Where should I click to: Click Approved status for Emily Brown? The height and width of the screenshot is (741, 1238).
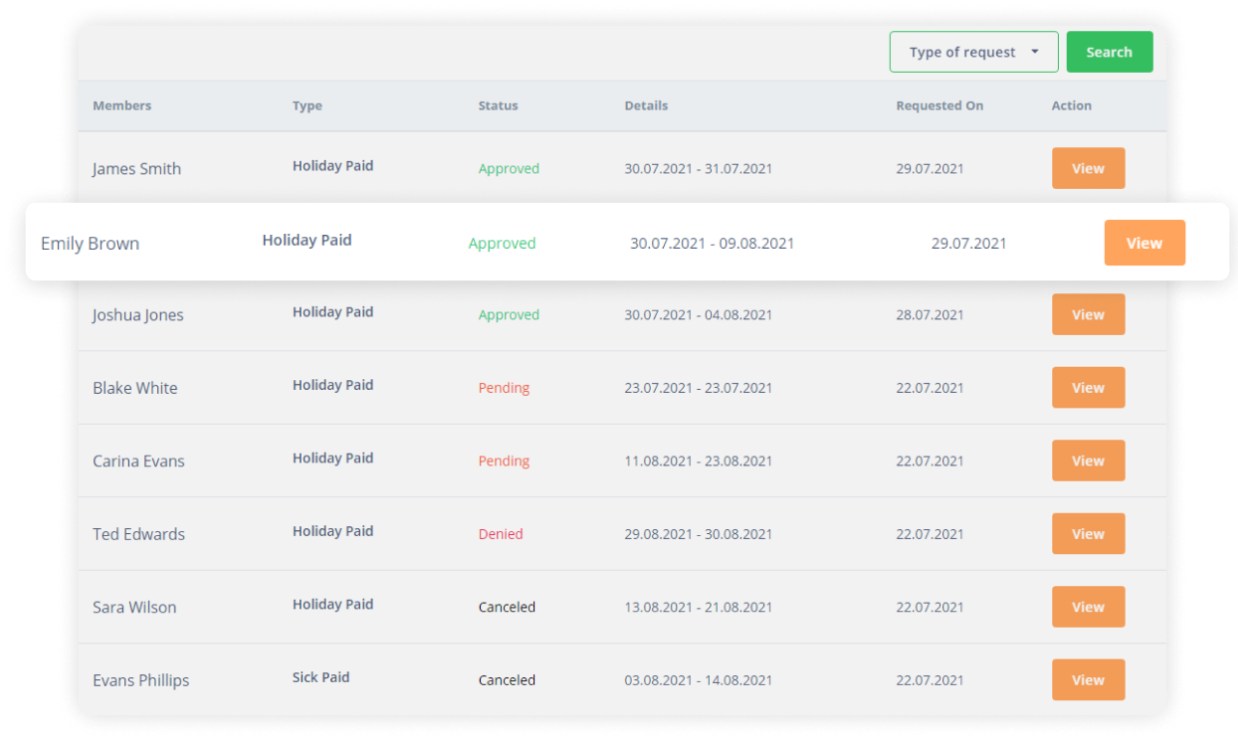(x=502, y=243)
